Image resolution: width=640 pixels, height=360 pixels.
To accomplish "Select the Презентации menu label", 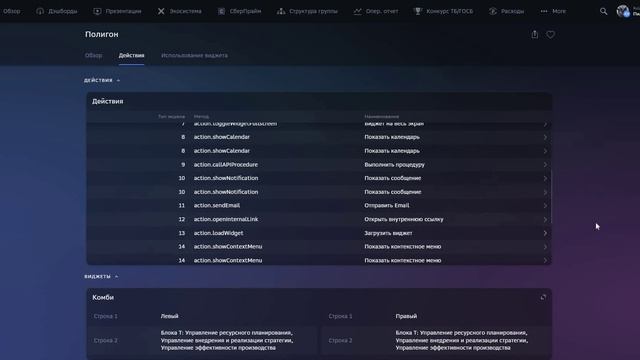I will click(x=123, y=11).
